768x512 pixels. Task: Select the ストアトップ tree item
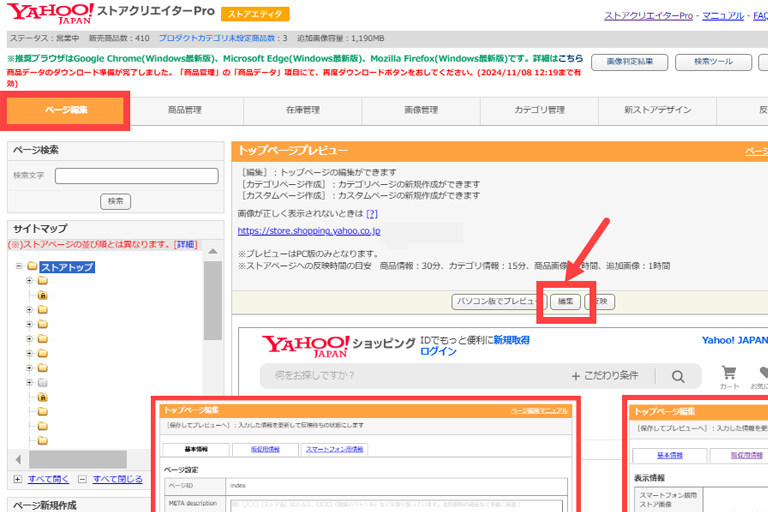(67, 267)
